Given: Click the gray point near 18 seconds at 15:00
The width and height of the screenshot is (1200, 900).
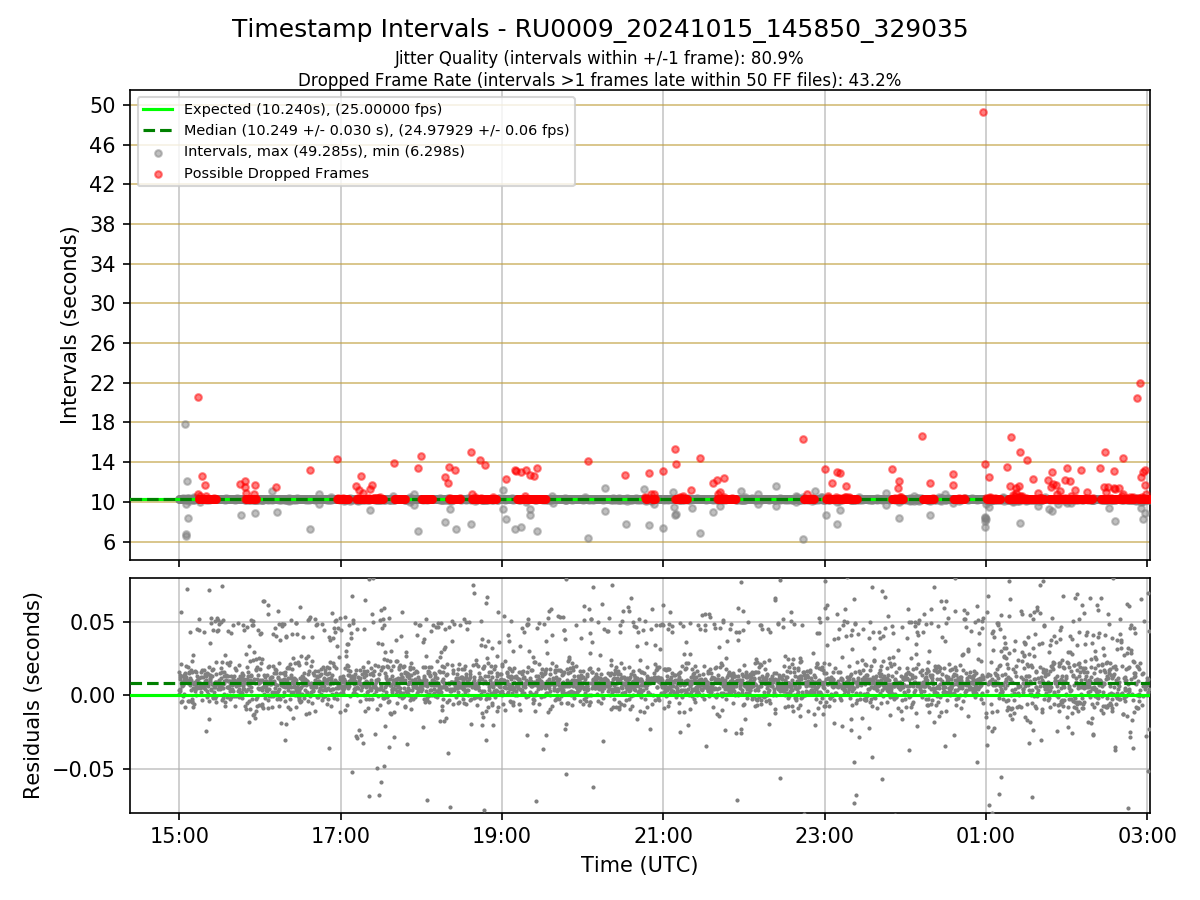Looking at the screenshot, I should (185, 424).
